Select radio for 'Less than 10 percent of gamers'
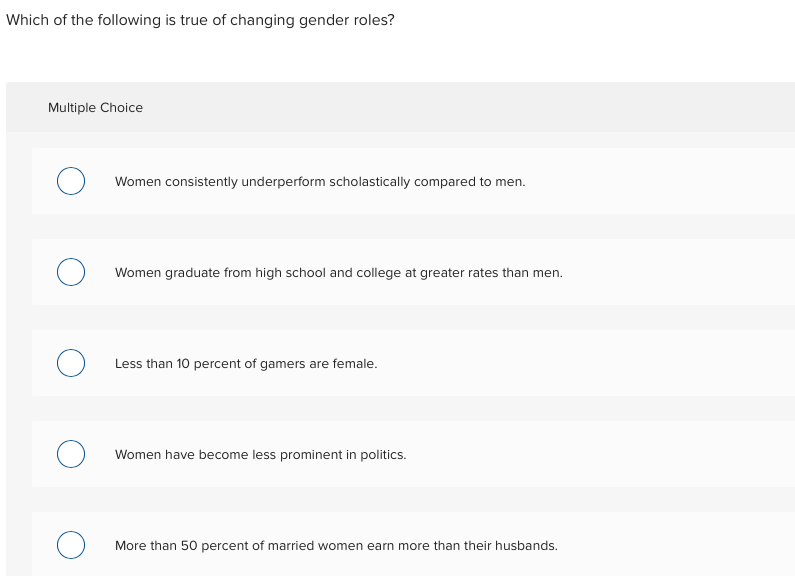 click(70, 363)
